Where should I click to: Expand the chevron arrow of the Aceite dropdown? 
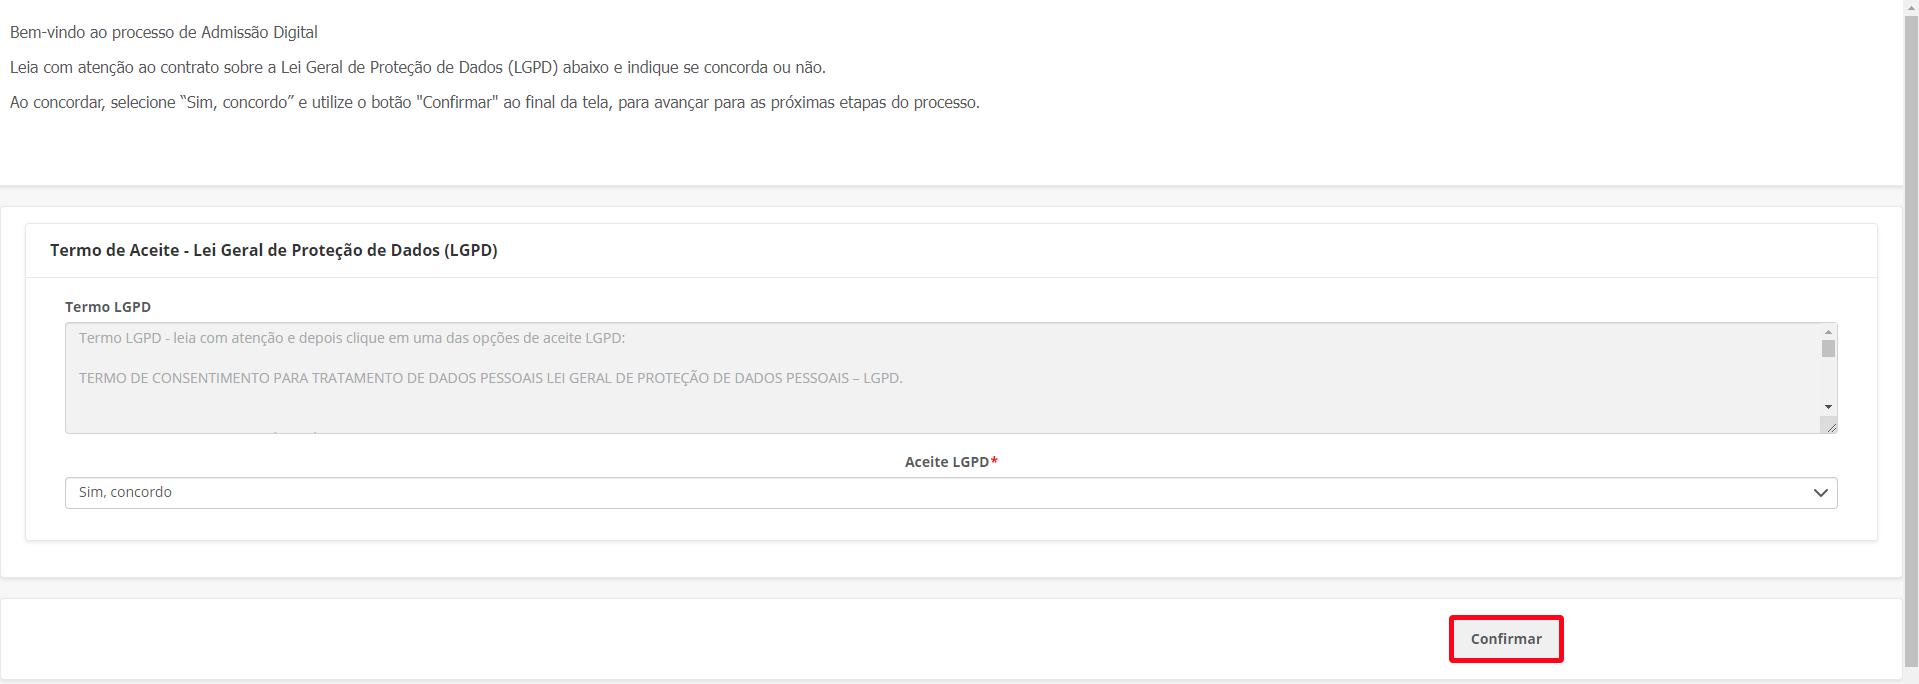coord(1820,493)
